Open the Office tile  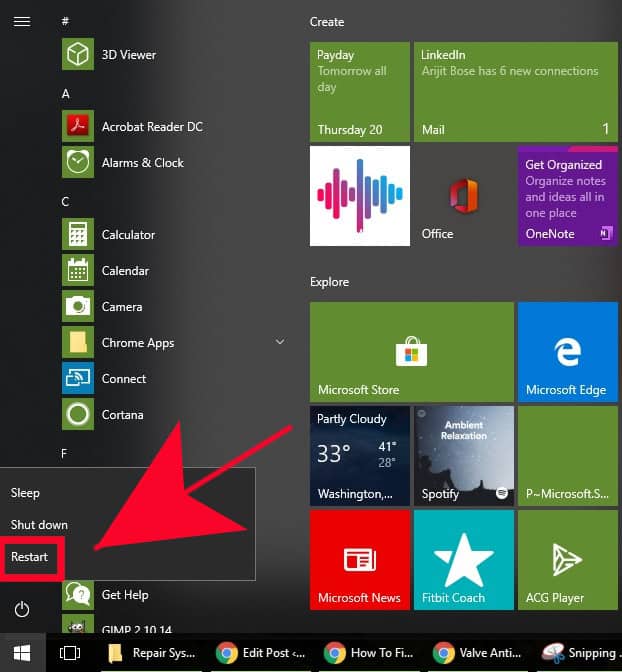(x=464, y=196)
